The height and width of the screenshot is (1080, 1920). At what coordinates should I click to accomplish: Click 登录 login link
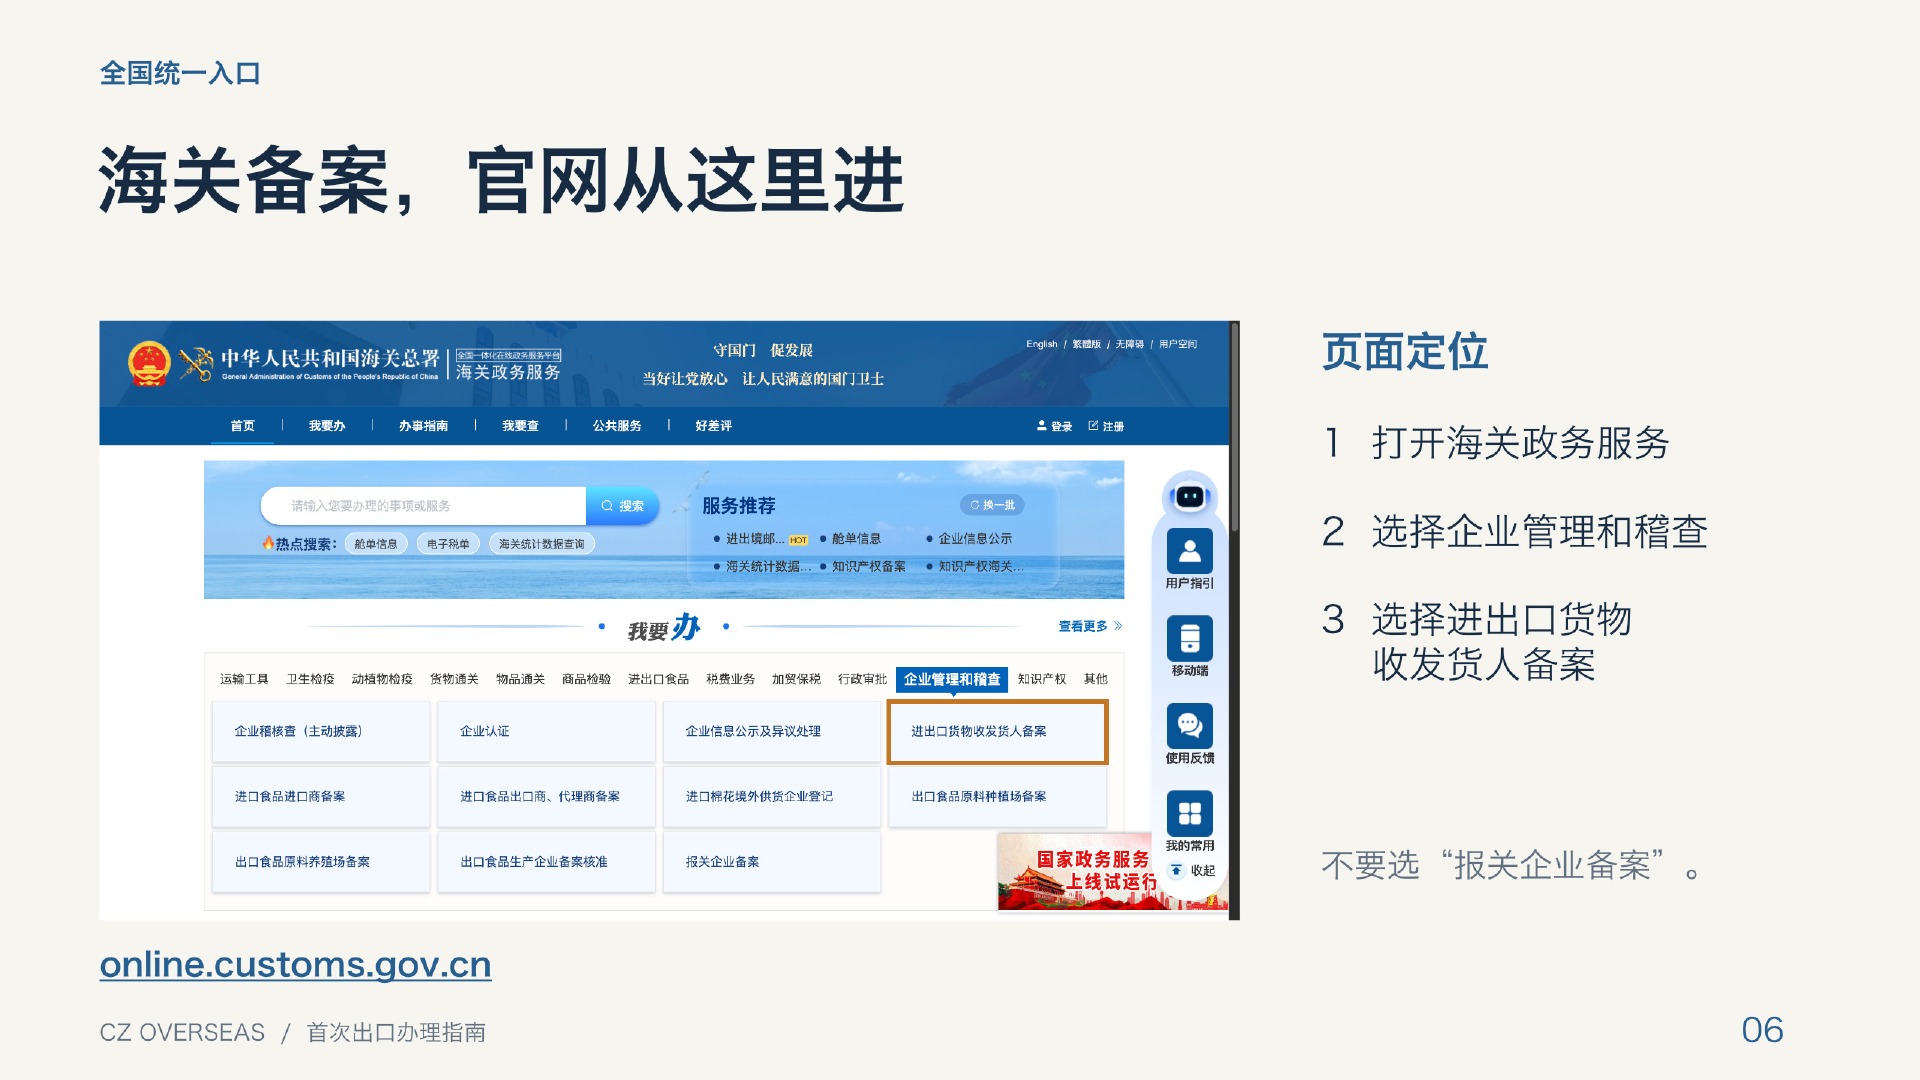pyautogui.click(x=1054, y=426)
